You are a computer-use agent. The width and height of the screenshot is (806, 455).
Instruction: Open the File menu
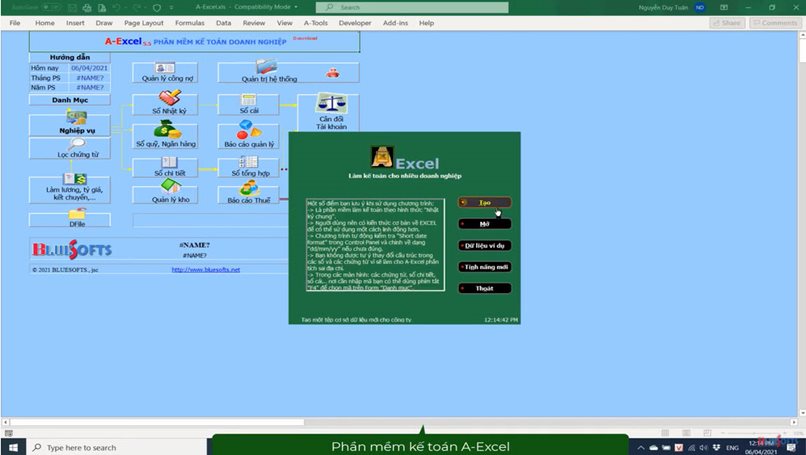coord(15,23)
